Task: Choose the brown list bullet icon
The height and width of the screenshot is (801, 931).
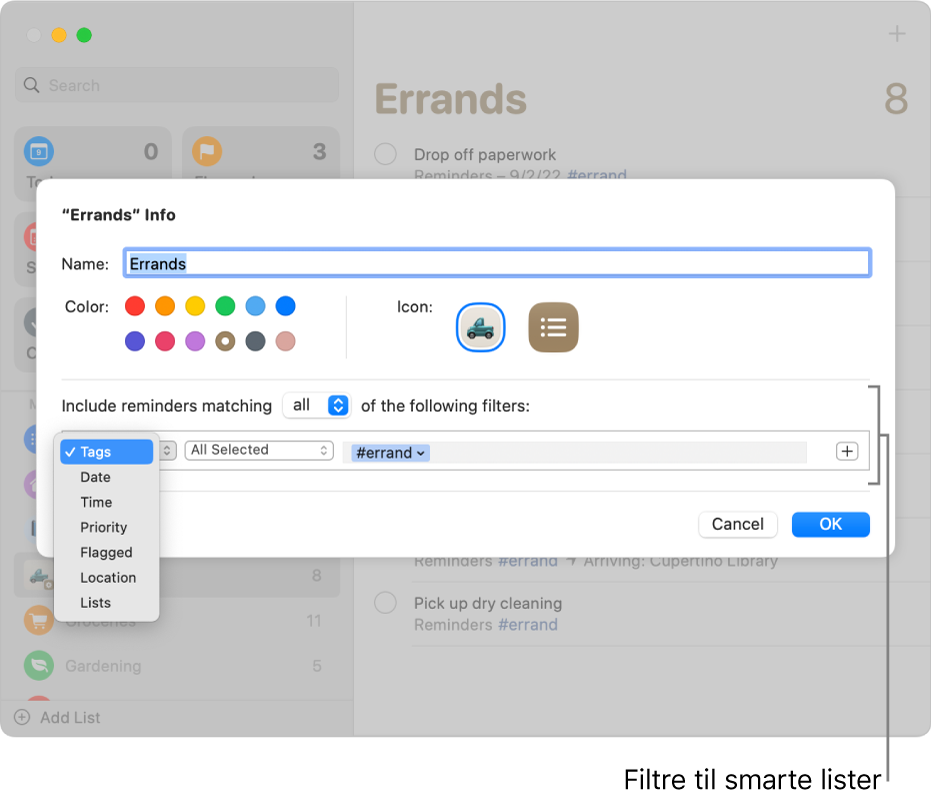Action: point(553,327)
